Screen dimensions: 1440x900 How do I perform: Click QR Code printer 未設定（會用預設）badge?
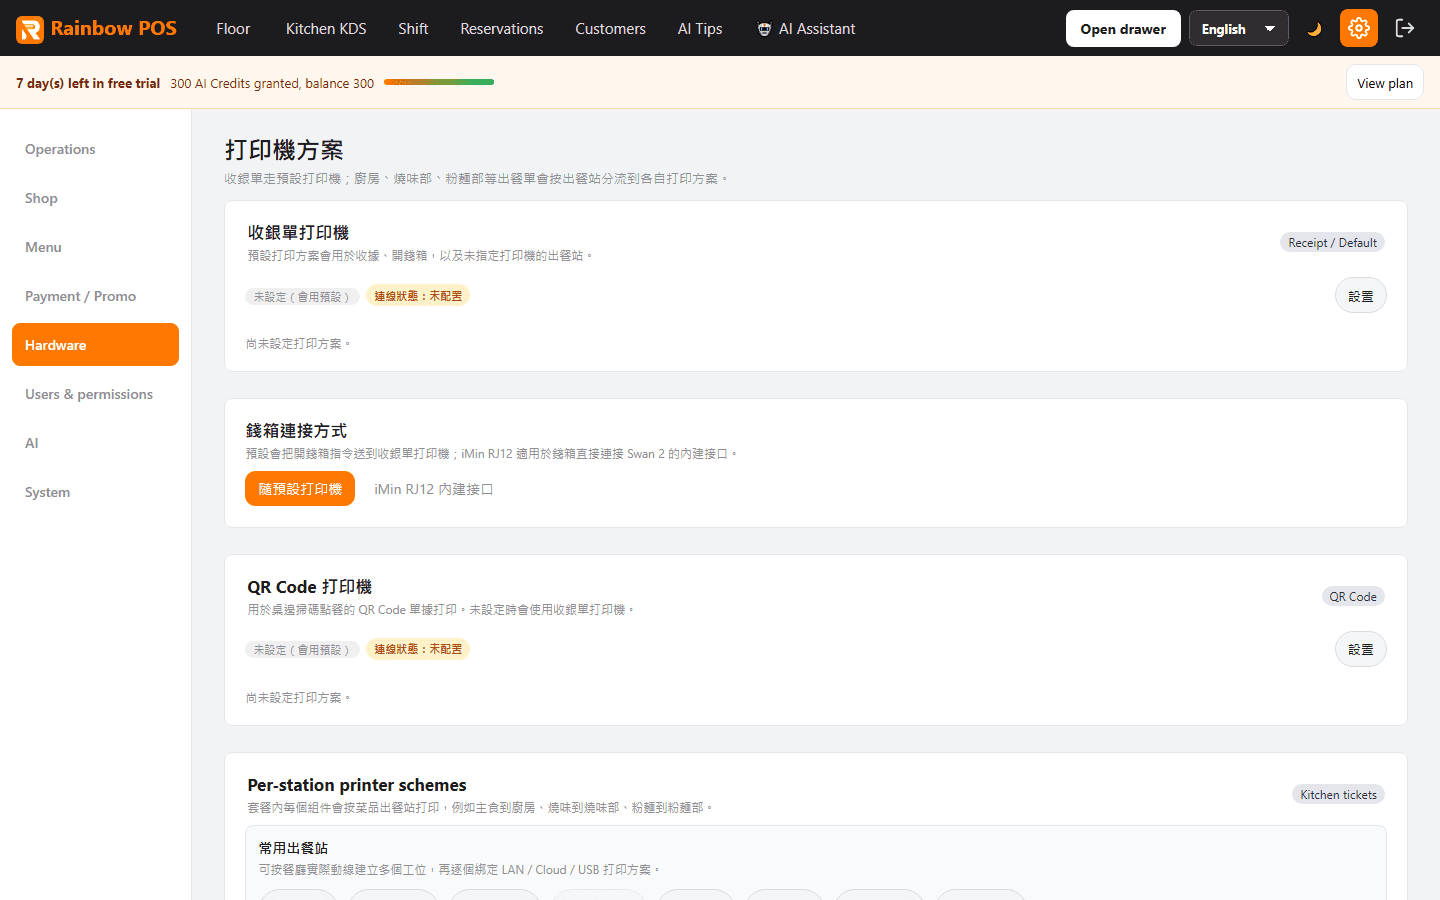[302, 650]
